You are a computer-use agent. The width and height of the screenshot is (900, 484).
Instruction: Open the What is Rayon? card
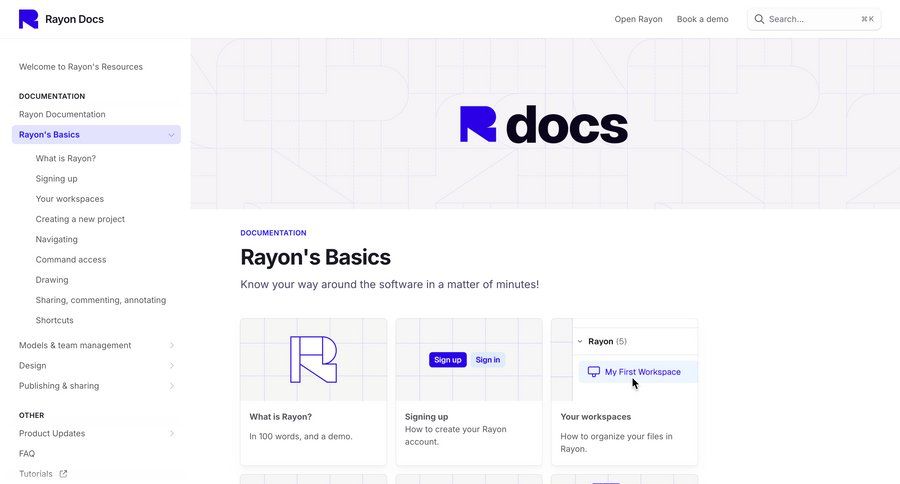coord(313,392)
